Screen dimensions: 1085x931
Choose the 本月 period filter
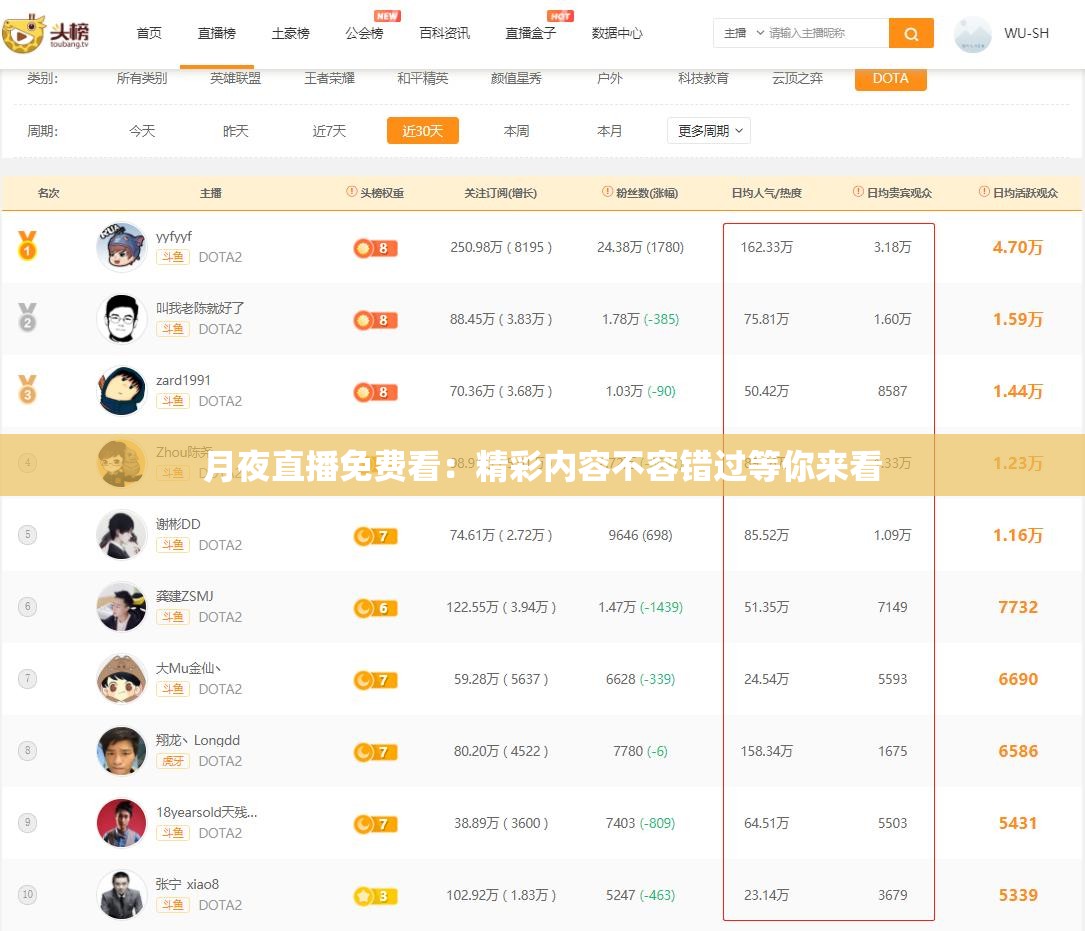610,130
